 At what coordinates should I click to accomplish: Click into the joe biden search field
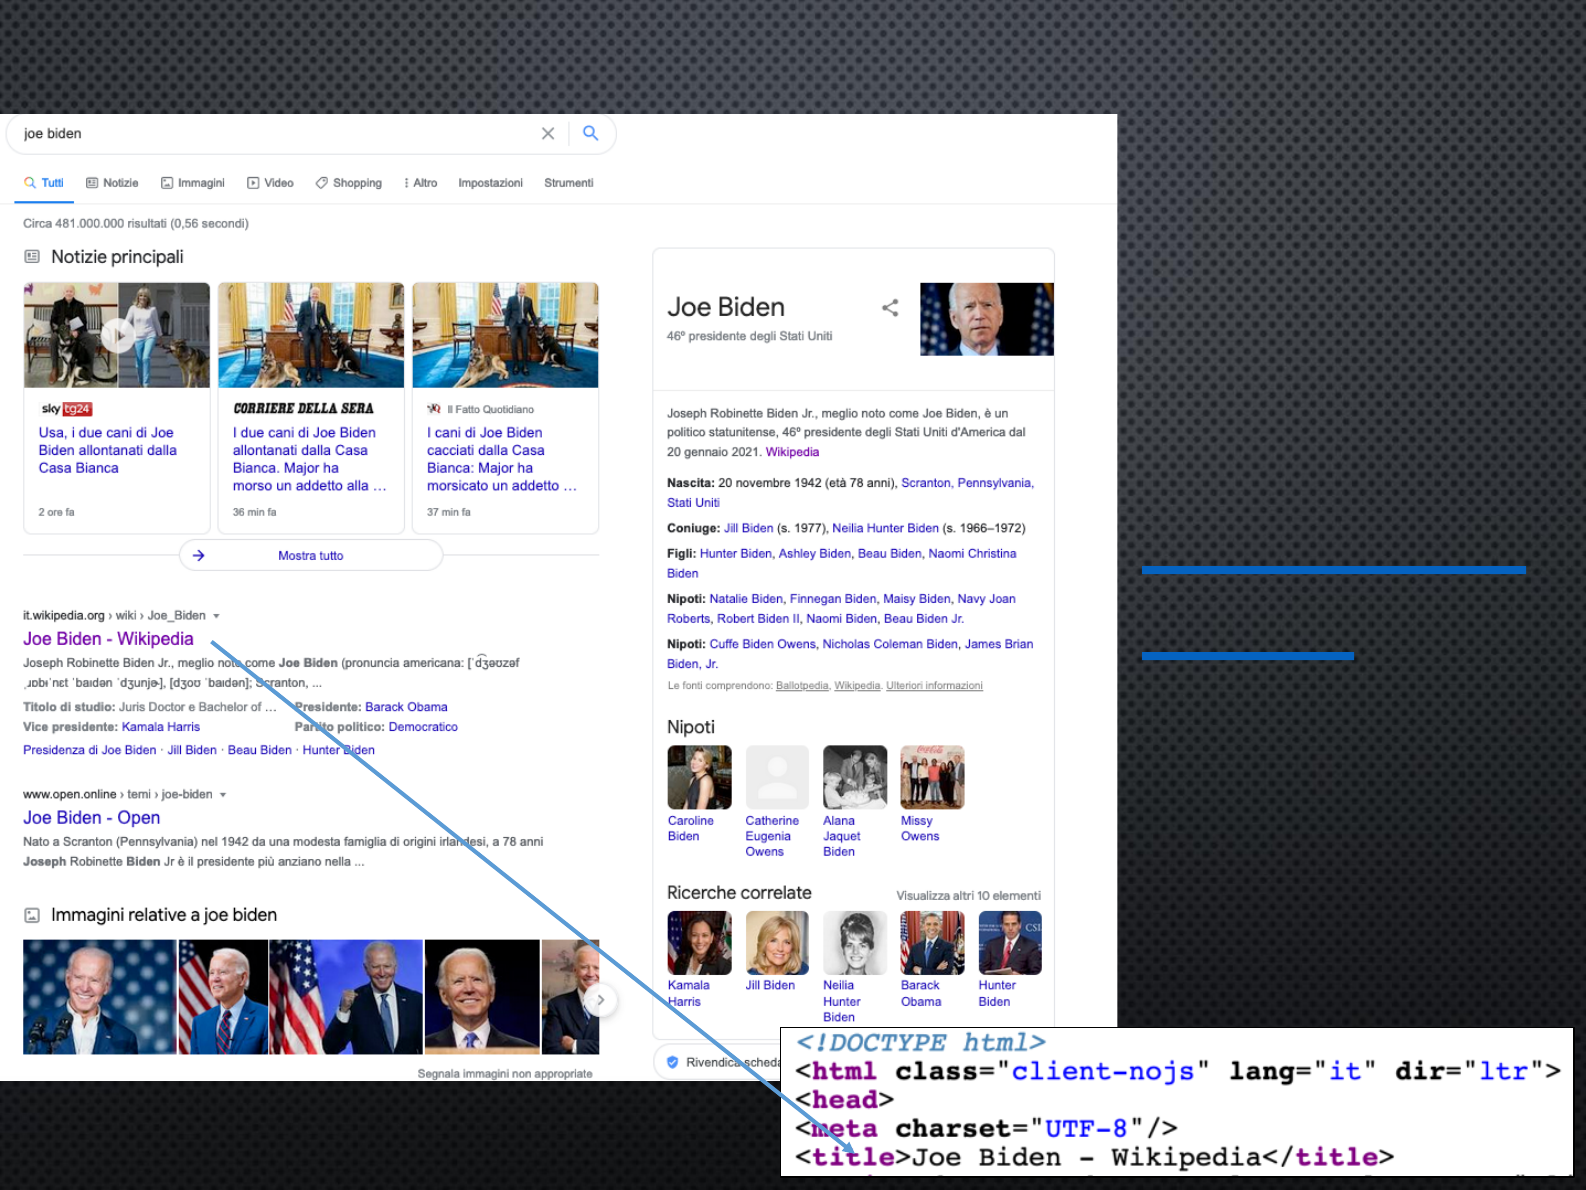pyautogui.click(x=275, y=133)
